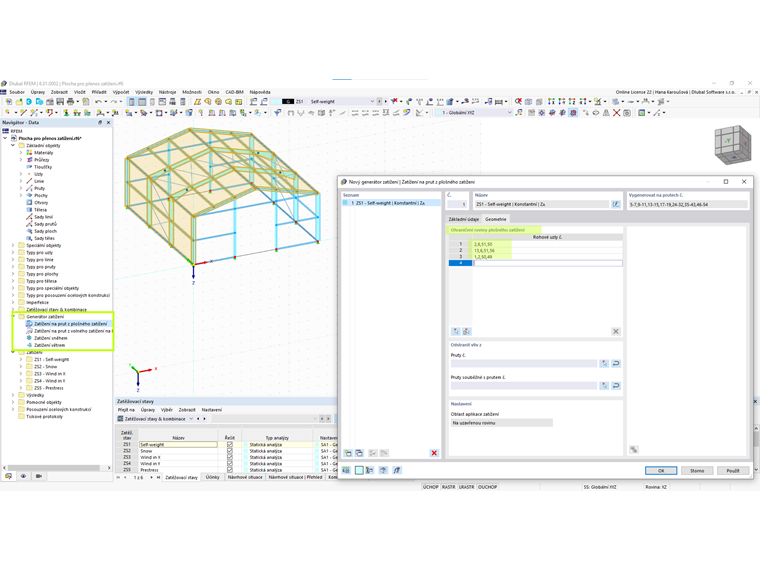Toggle OUCHOP object snap in status bar
The height and width of the screenshot is (570, 760).
click(x=488, y=487)
